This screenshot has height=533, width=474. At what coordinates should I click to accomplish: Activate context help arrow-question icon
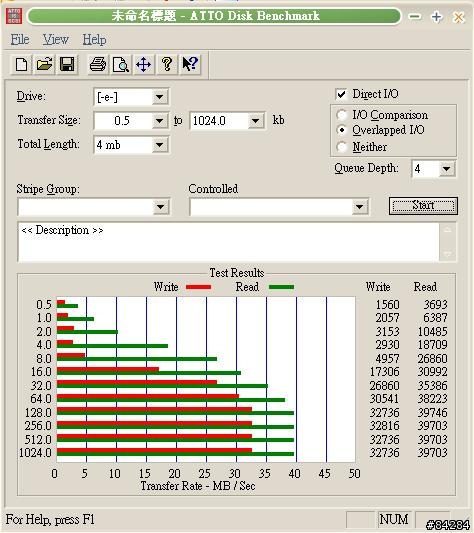pyautogui.click(x=190, y=64)
